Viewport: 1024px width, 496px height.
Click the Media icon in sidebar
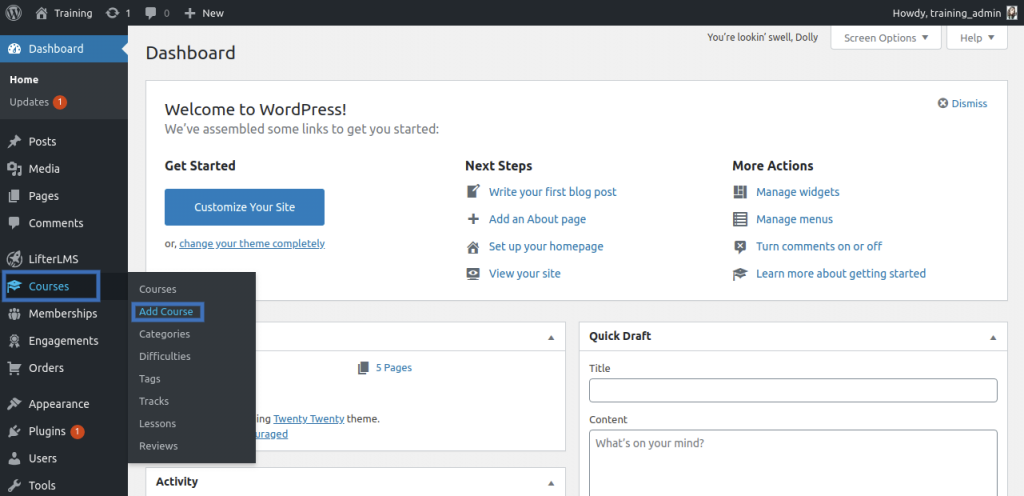(x=14, y=169)
